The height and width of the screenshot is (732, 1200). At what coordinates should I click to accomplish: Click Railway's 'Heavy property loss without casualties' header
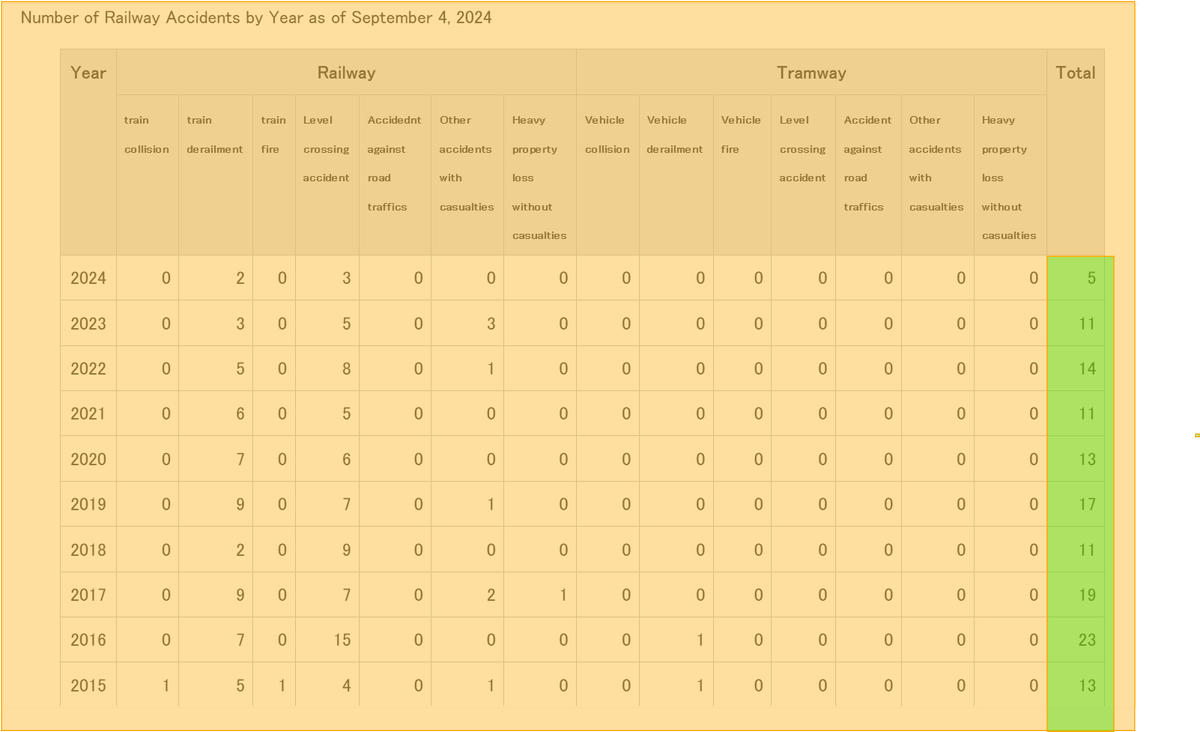pos(539,177)
